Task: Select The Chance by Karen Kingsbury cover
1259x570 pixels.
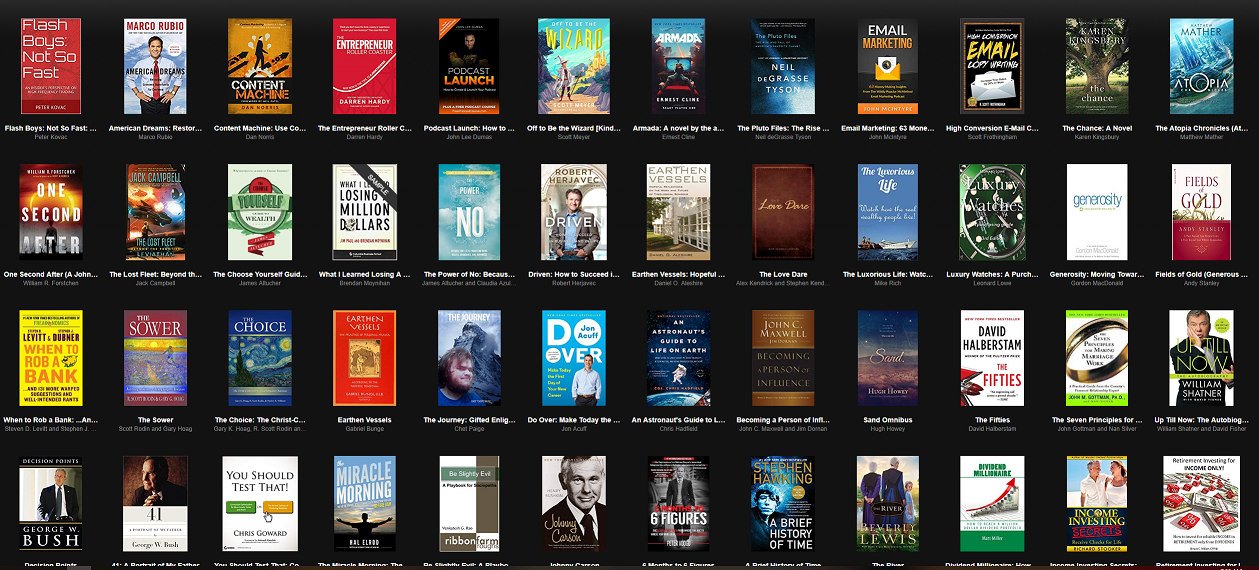Action: (x=1097, y=66)
